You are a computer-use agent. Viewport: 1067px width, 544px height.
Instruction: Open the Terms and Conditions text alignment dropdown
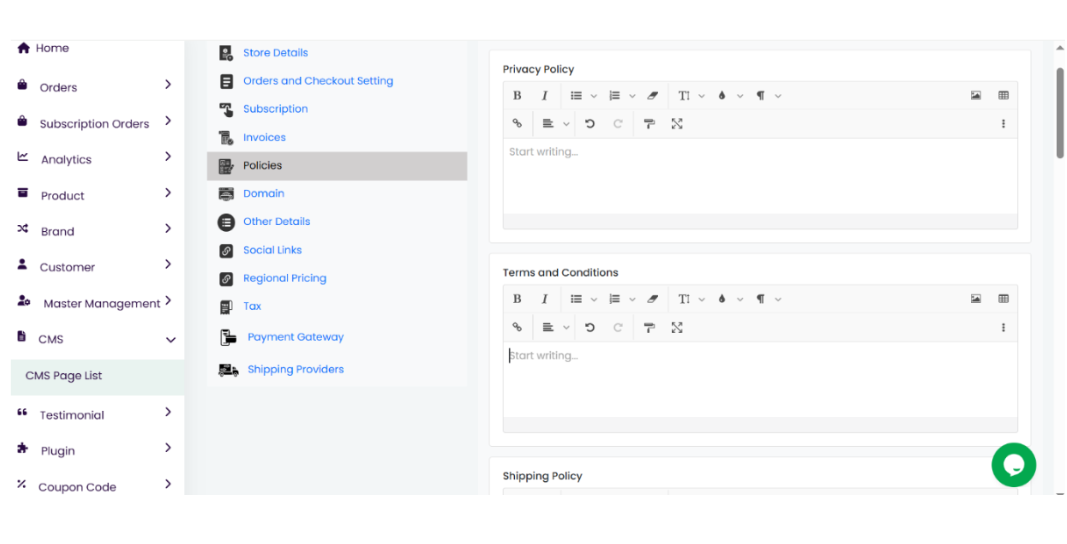[554, 327]
